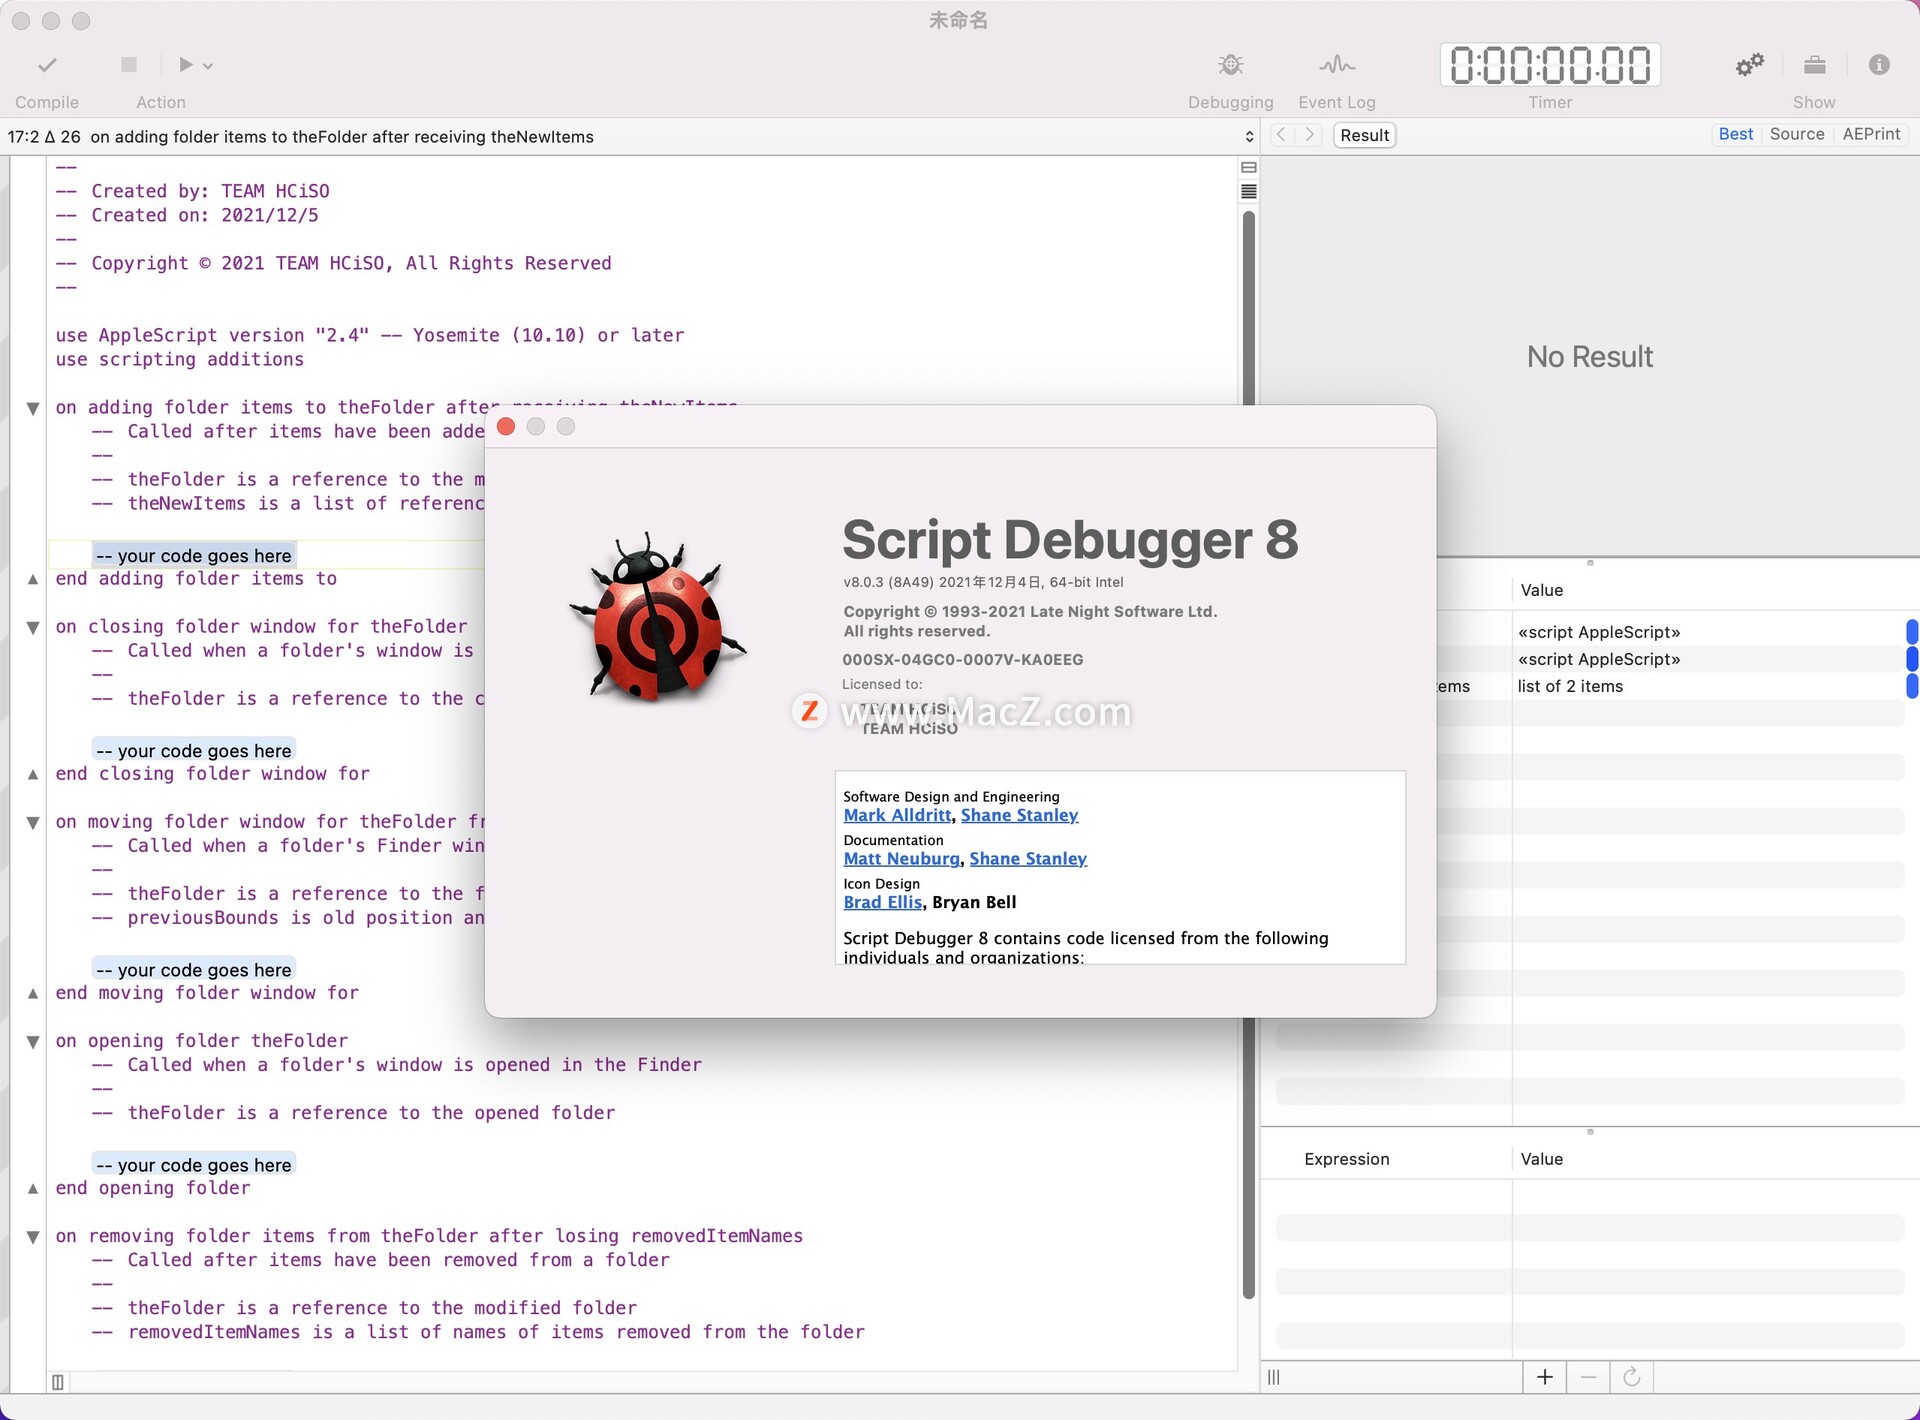Click the lines icon below split editor icon
This screenshot has height=1420, width=1920.
[1249, 191]
